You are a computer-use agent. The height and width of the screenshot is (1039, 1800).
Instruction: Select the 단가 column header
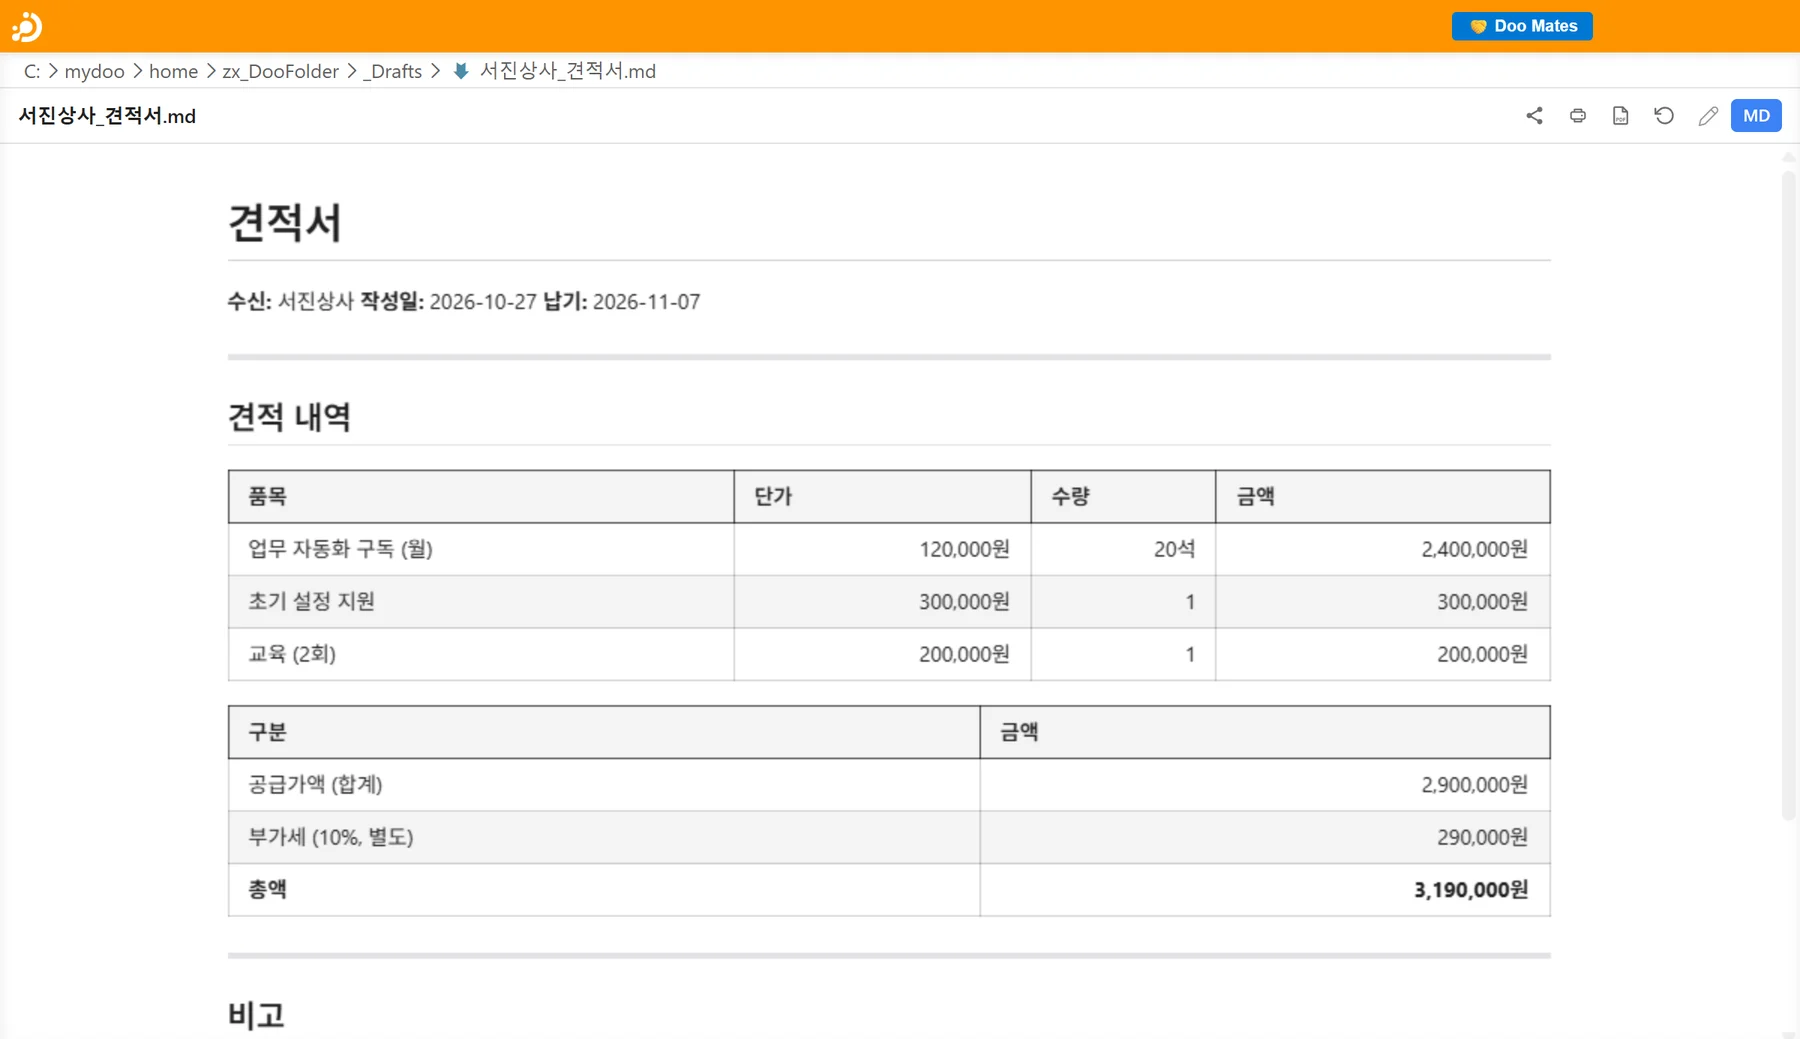point(882,496)
